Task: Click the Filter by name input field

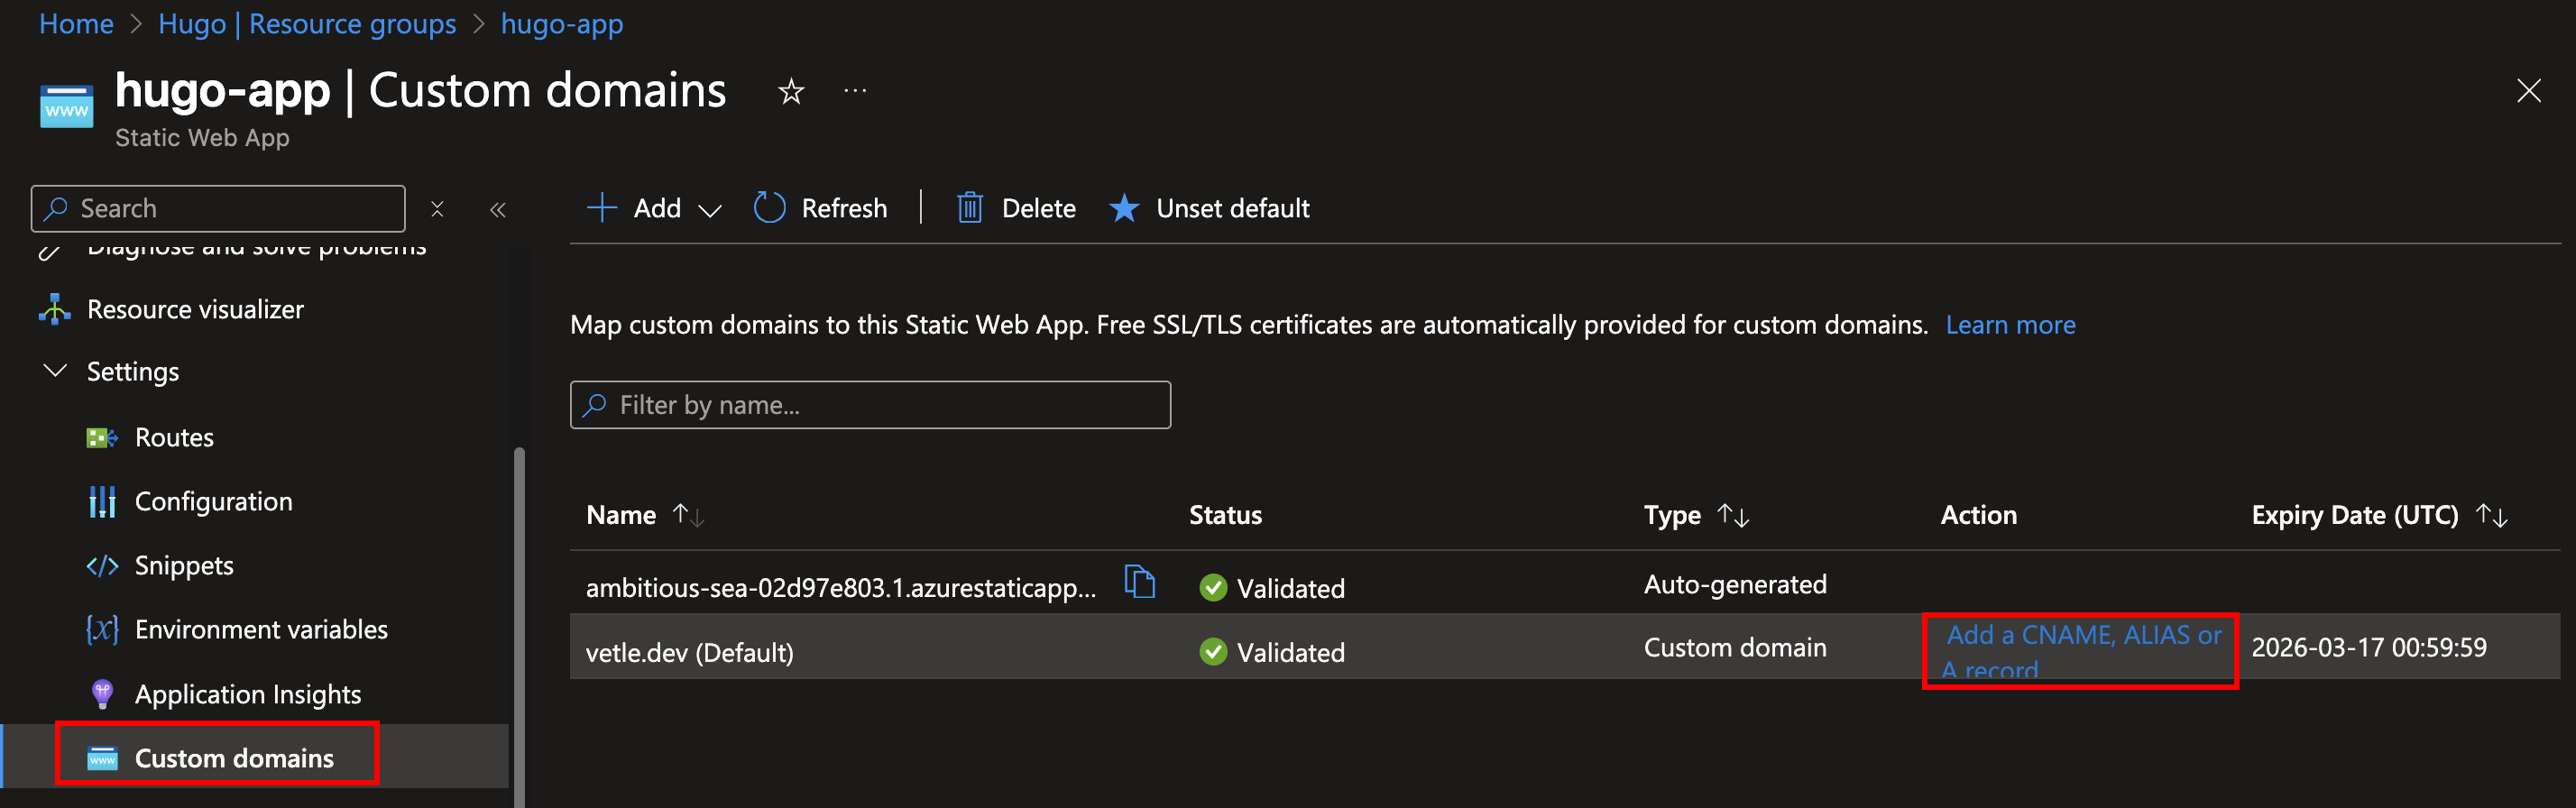Action: pyautogui.click(x=870, y=405)
